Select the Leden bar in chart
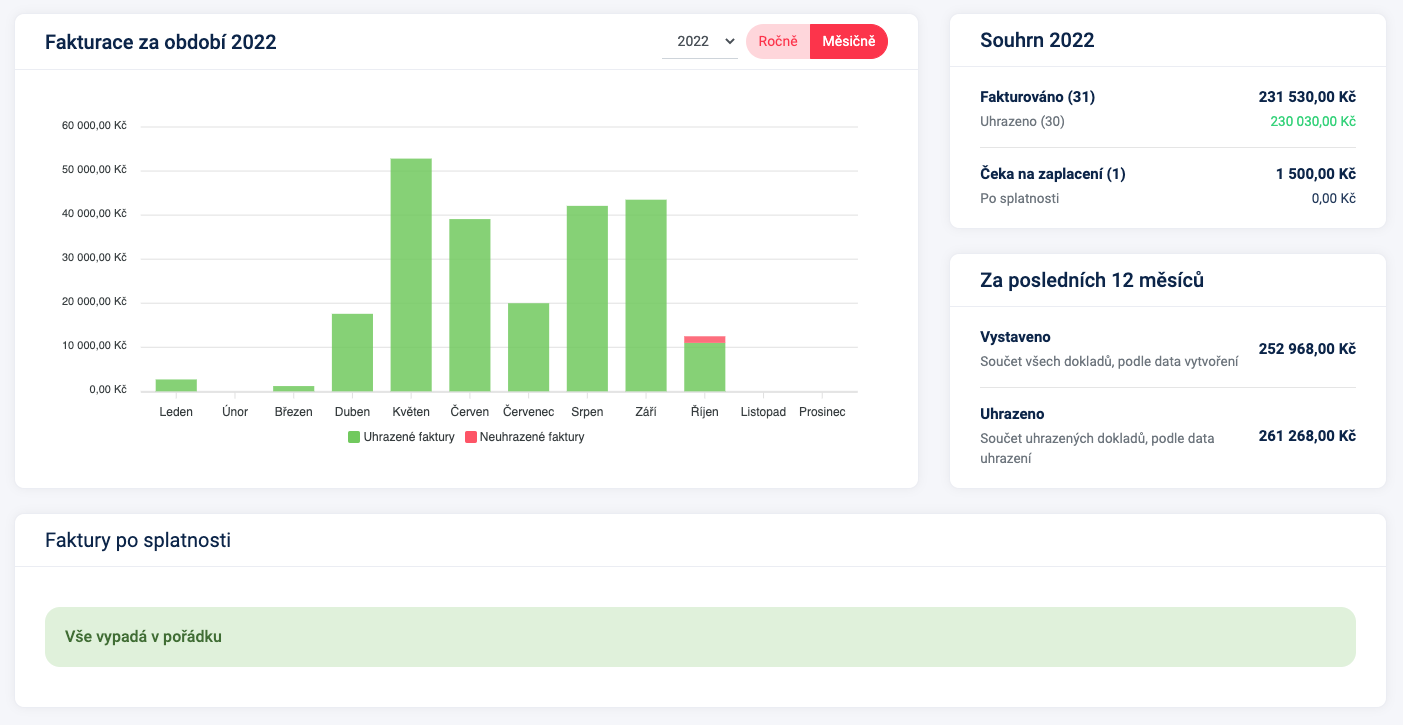The height and width of the screenshot is (725, 1403). (176, 385)
